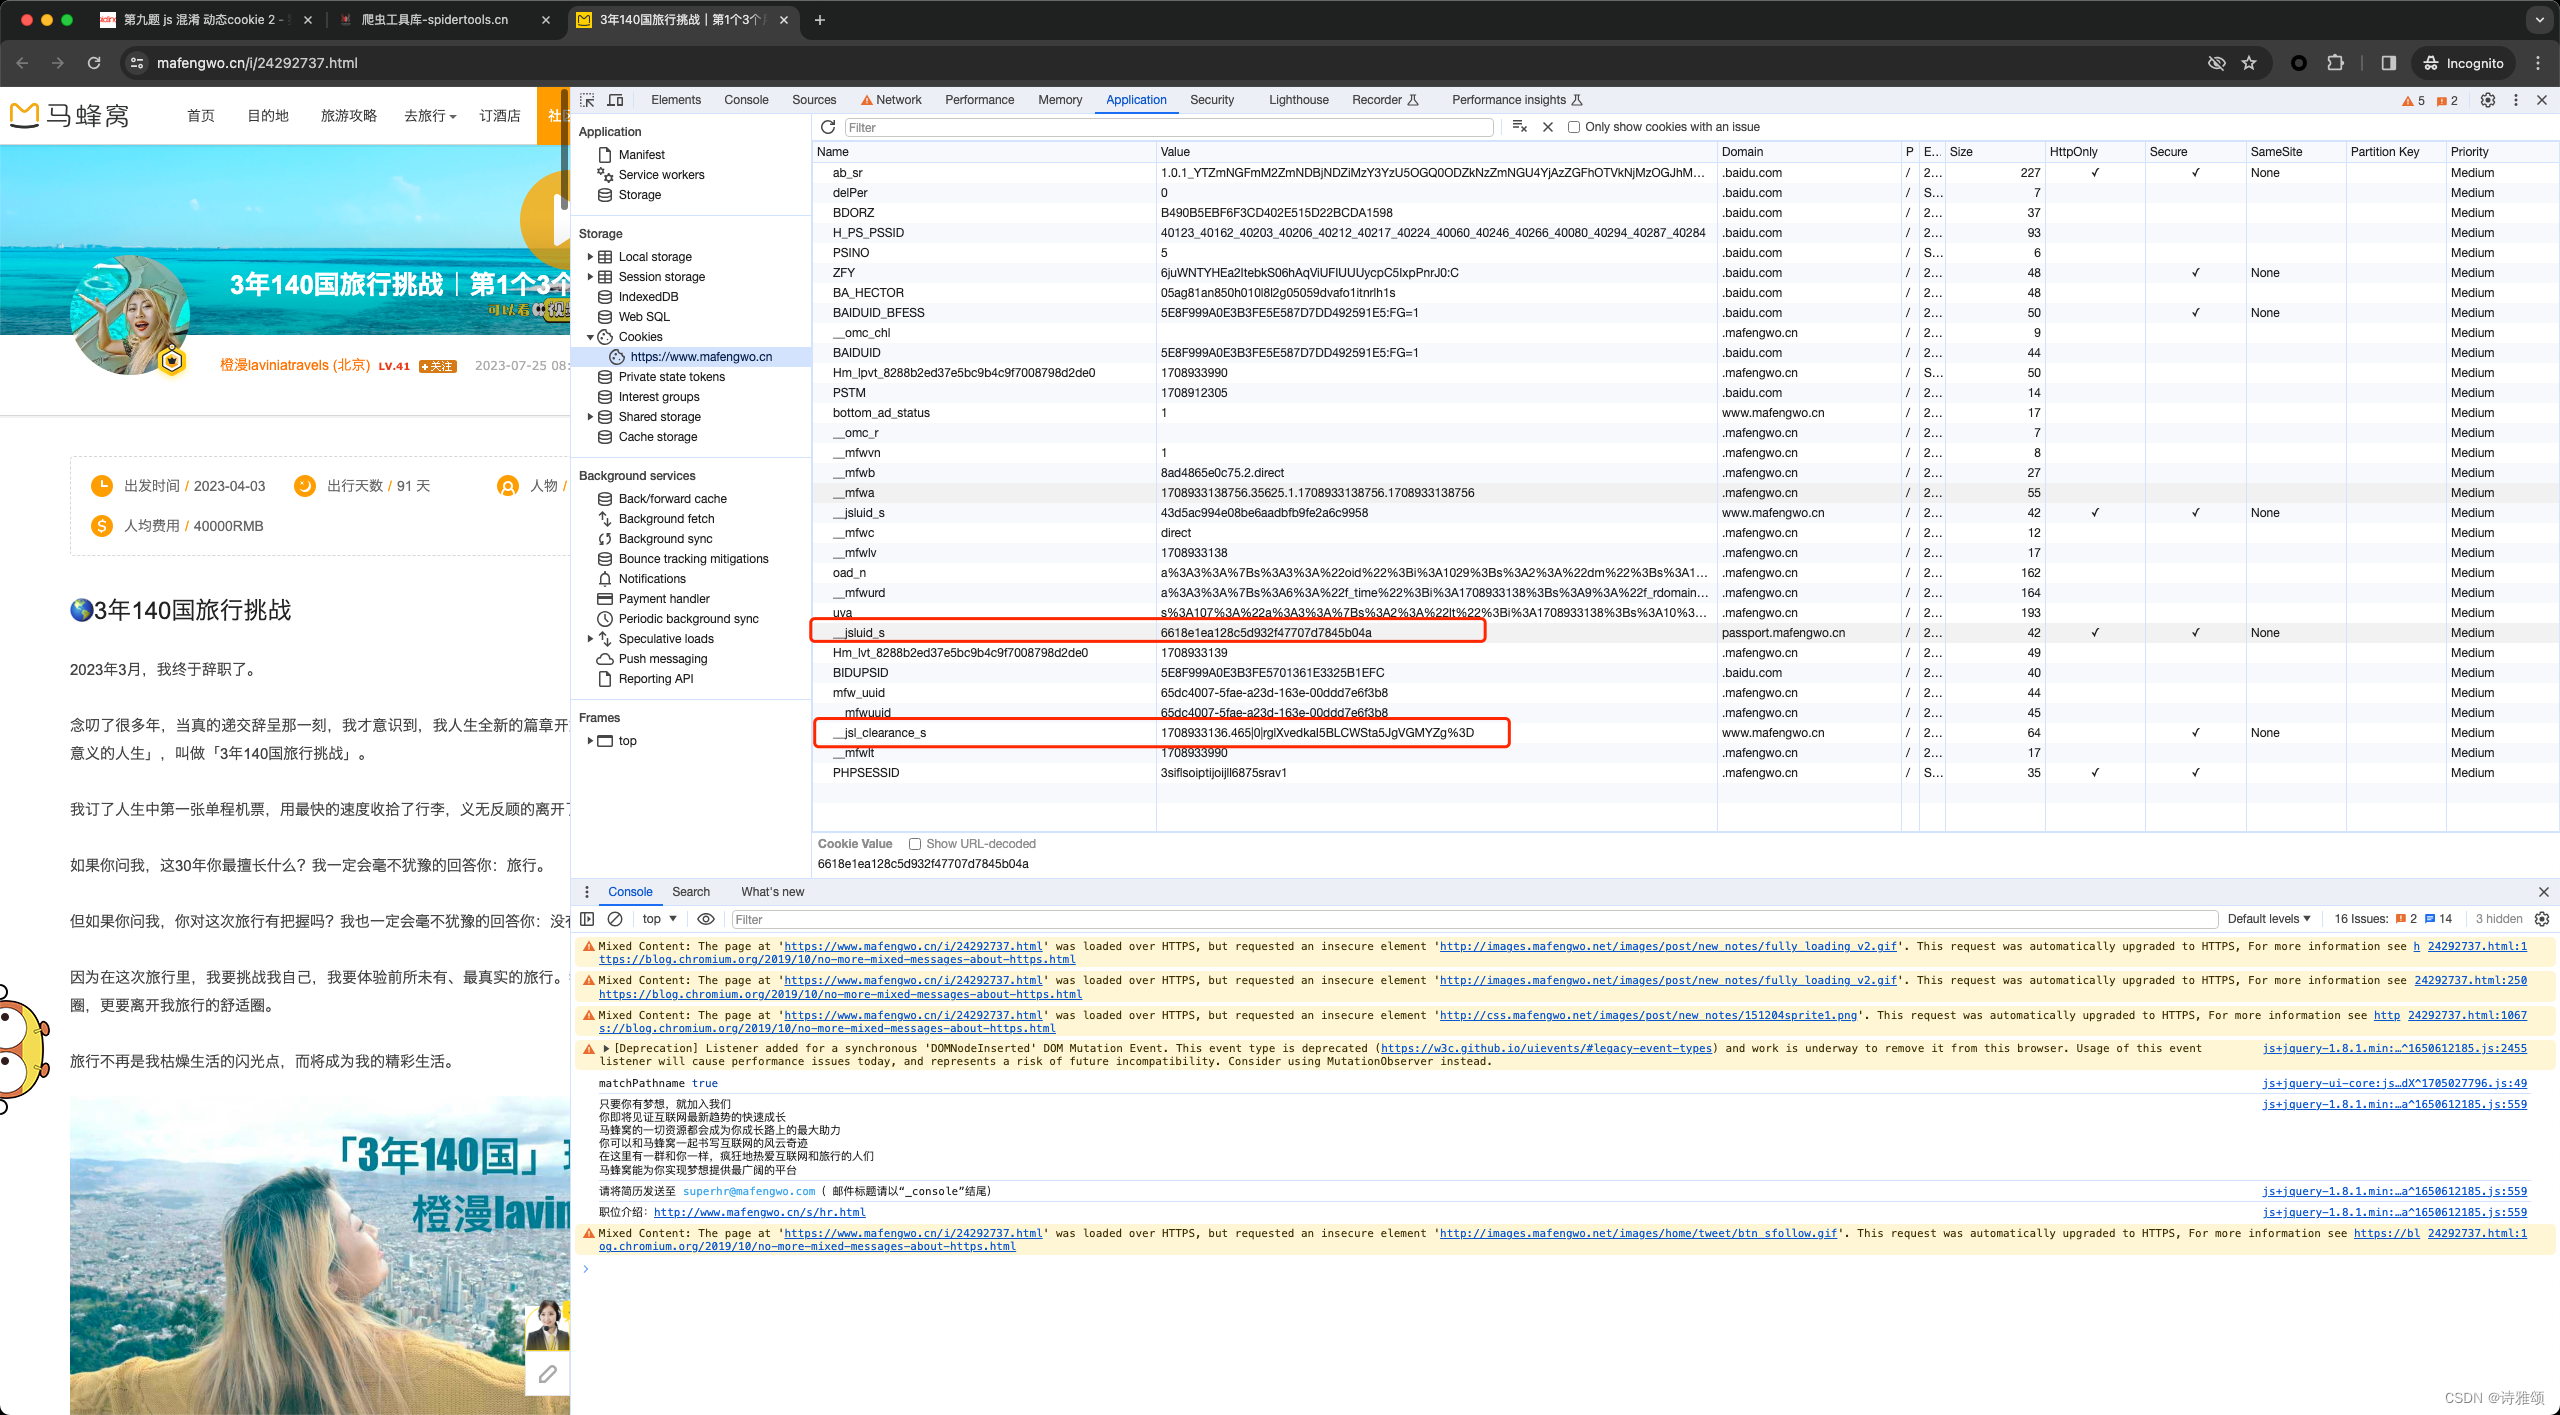
Task: Switch to the spidertools browser tab
Action: [x=435, y=20]
